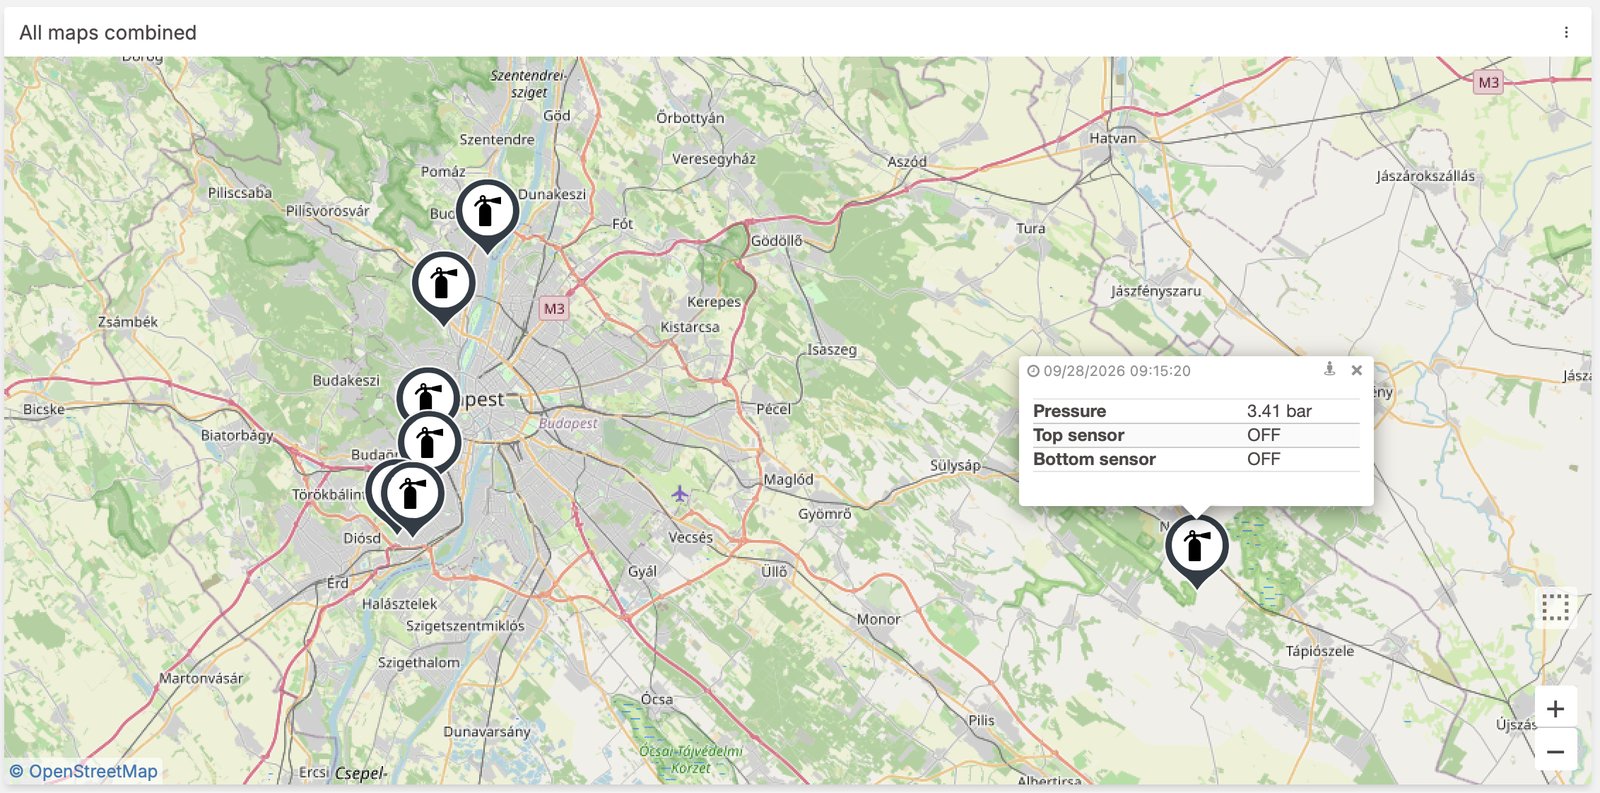
Task: Click the airport plane icon near Vecsés
Action: [680, 493]
